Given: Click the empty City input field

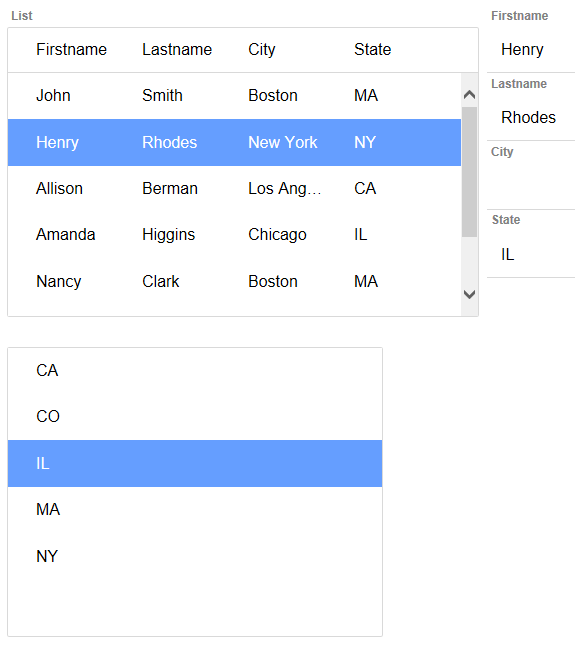Looking at the screenshot, I should tap(531, 186).
